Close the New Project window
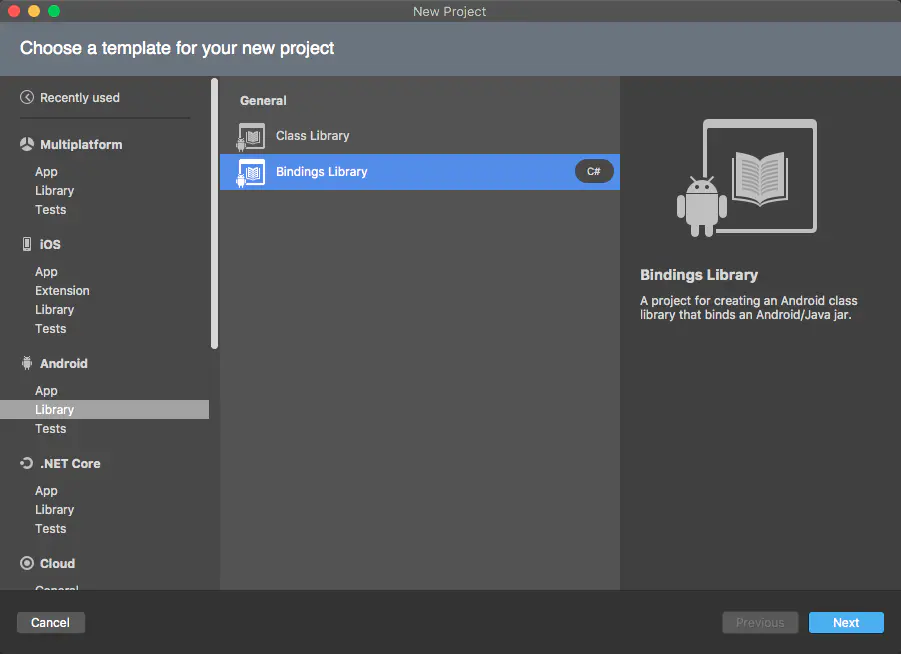This screenshot has height=654, width=901. [x=14, y=11]
